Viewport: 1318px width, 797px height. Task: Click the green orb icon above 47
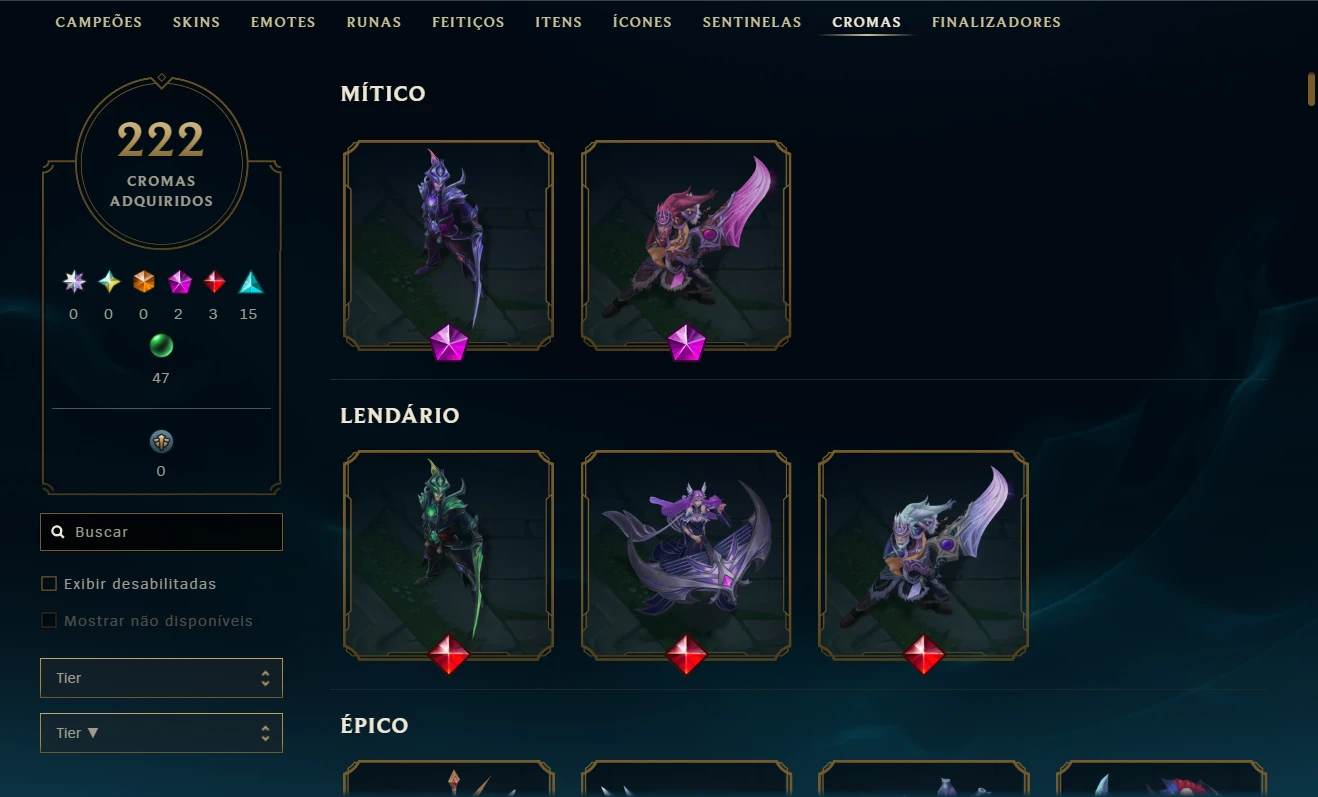161,346
